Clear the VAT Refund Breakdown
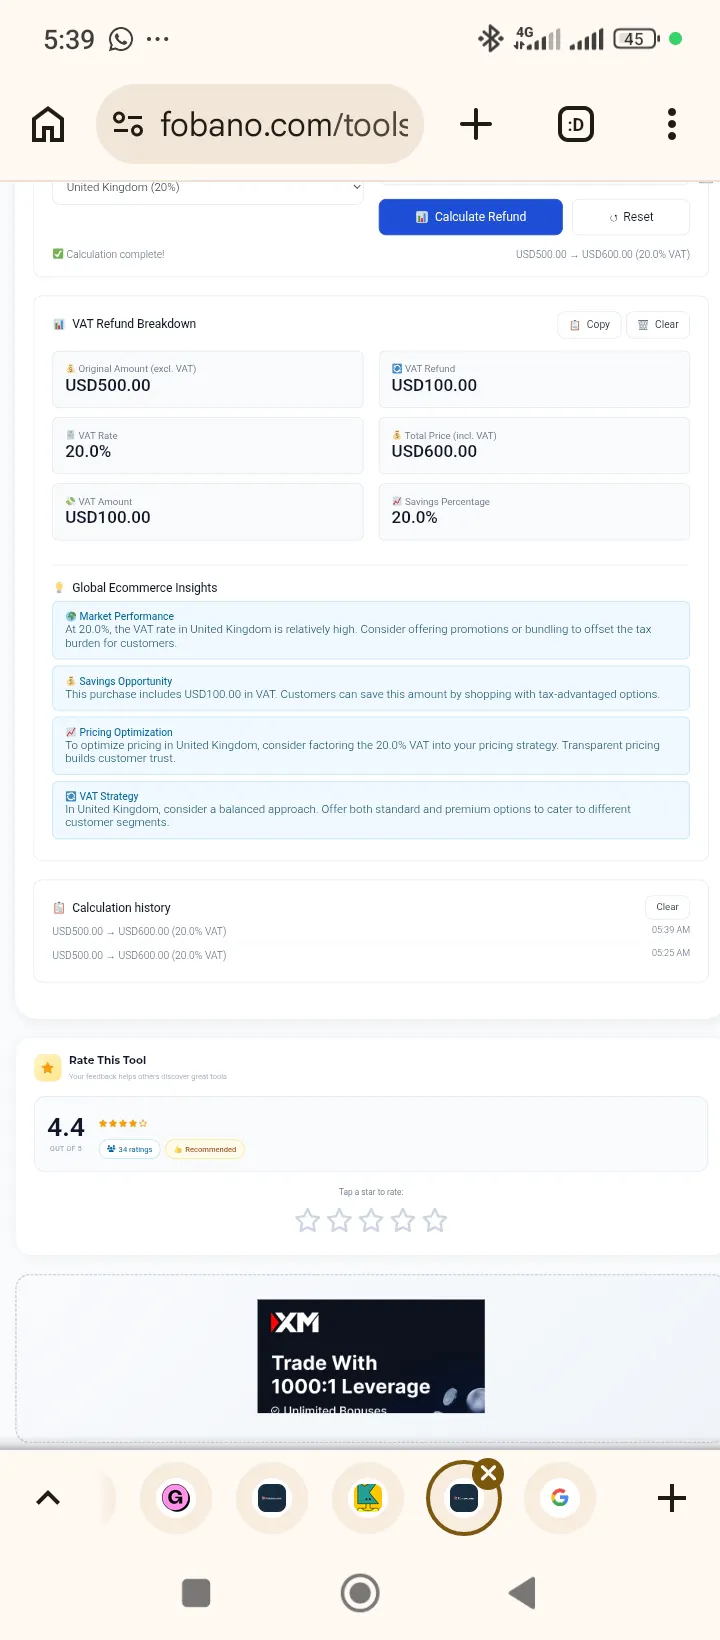Viewport: 720px width, 1640px height. pyautogui.click(x=658, y=324)
